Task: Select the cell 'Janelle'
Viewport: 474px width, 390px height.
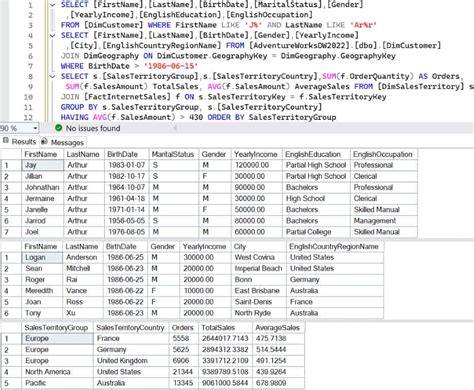Action: coord(43,210)
